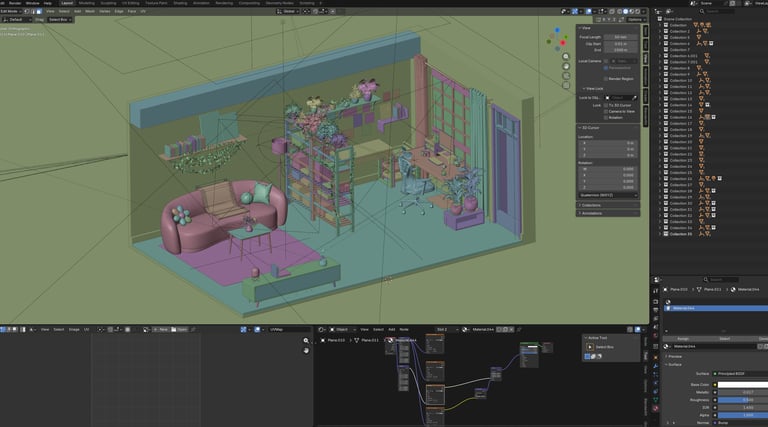Open the Render properties tab
This screenshot has width=768, height=427.
[656, 302]
